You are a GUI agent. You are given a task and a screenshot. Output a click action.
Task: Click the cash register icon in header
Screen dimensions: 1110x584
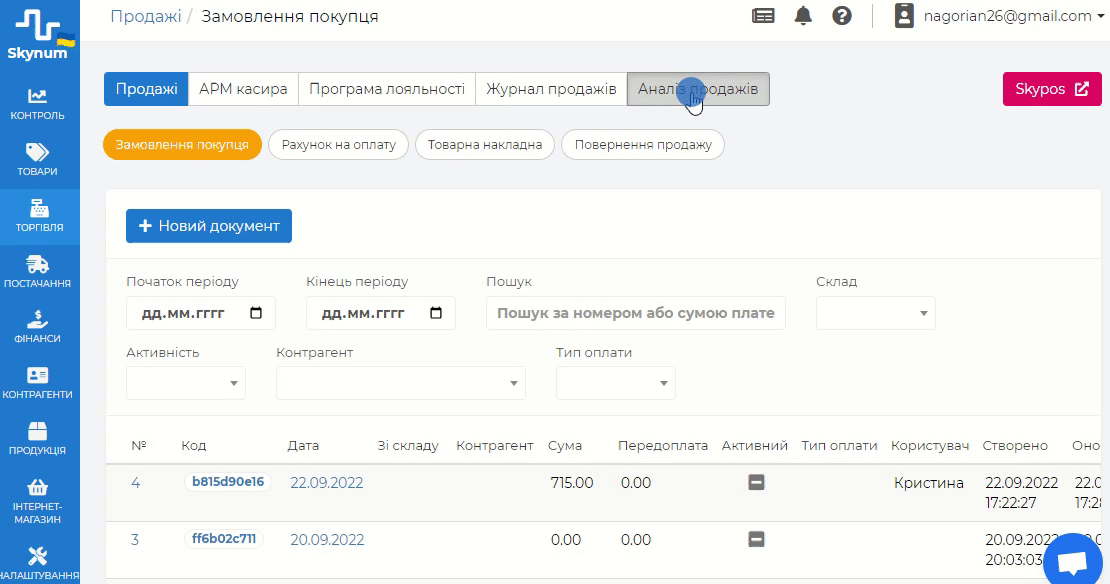click(x=763, y=16)
